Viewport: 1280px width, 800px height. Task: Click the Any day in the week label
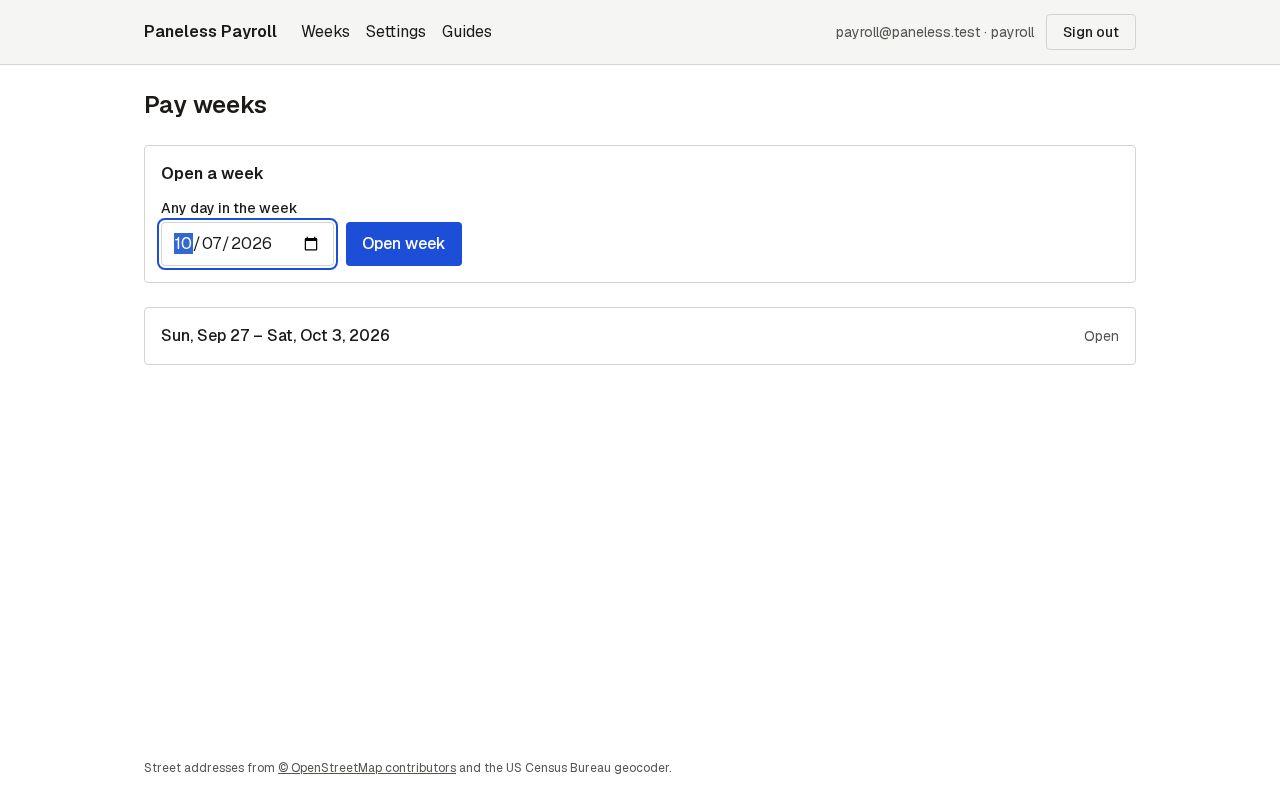pos(229,208)
